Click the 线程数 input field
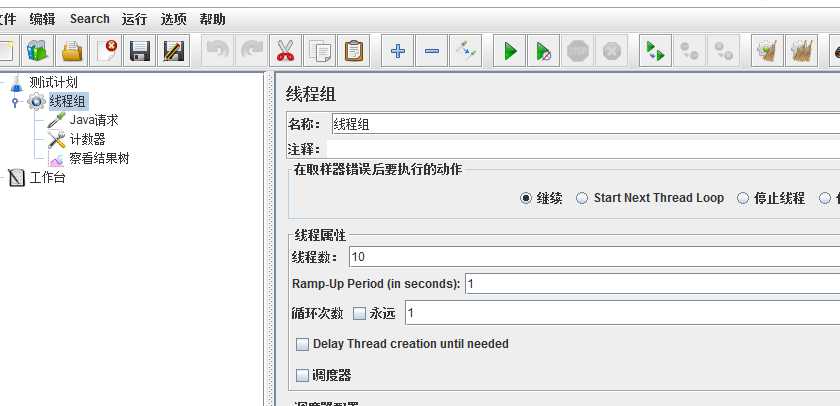This screenshot has width=840, height=406. [x=594, y=257]
